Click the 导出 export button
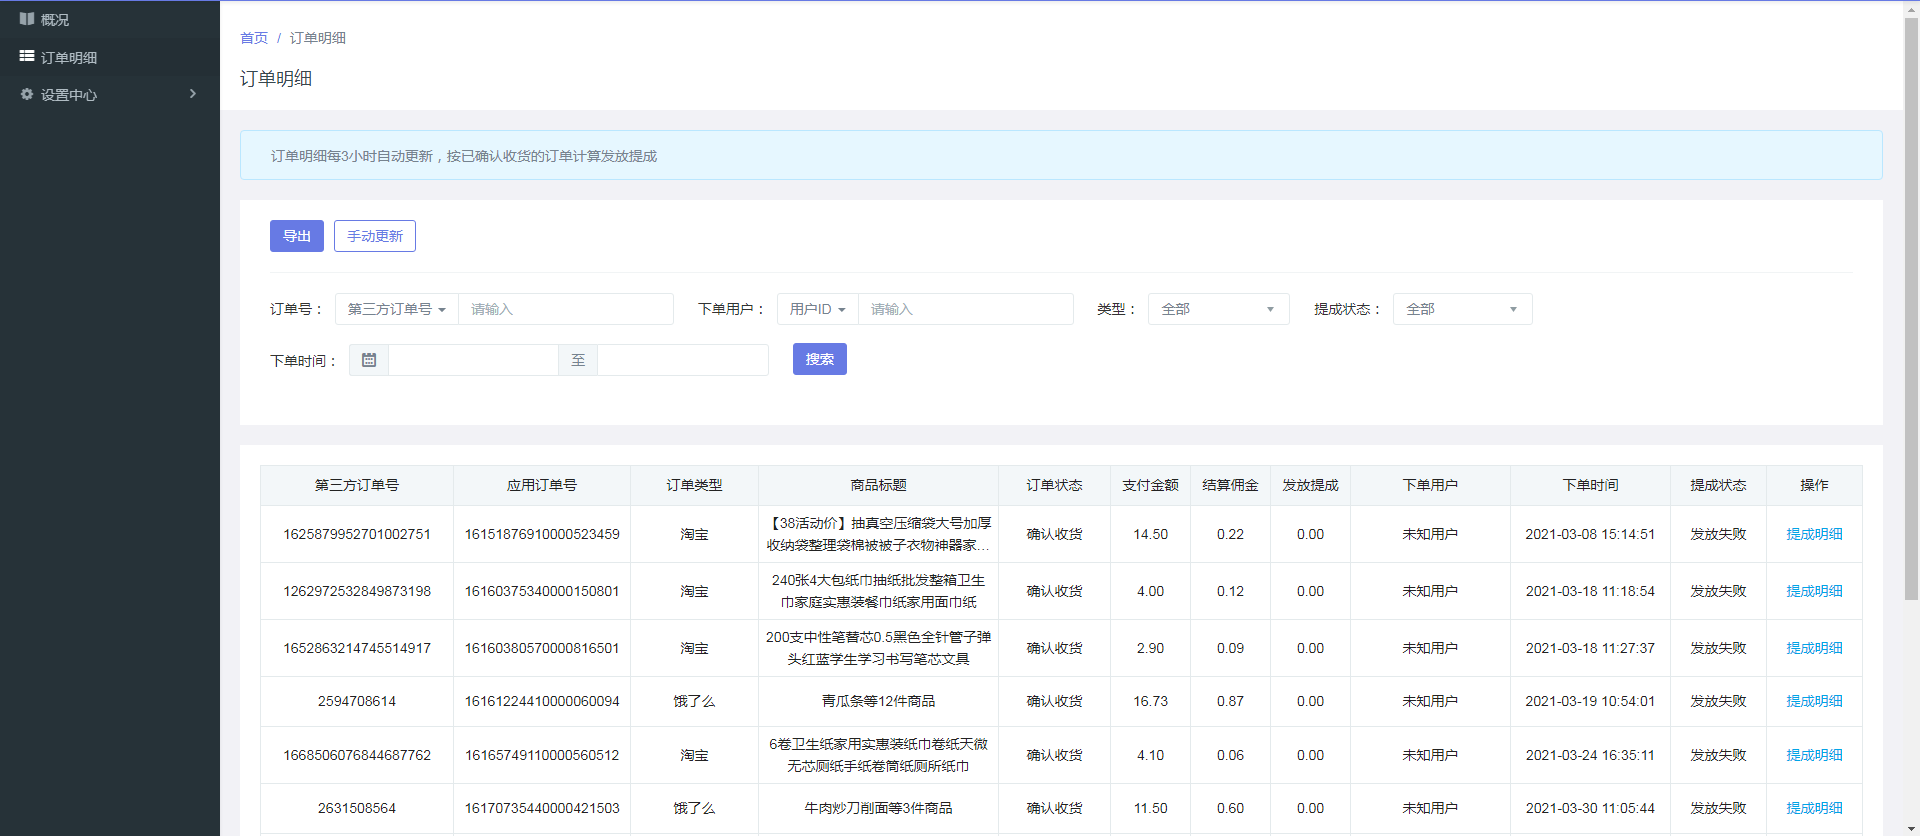 tap(297, 236)
